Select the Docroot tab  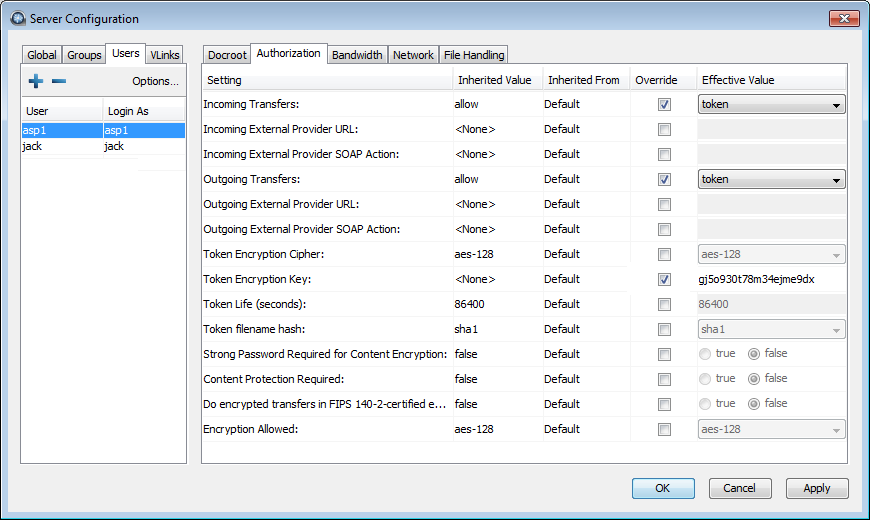click(227, 55)
